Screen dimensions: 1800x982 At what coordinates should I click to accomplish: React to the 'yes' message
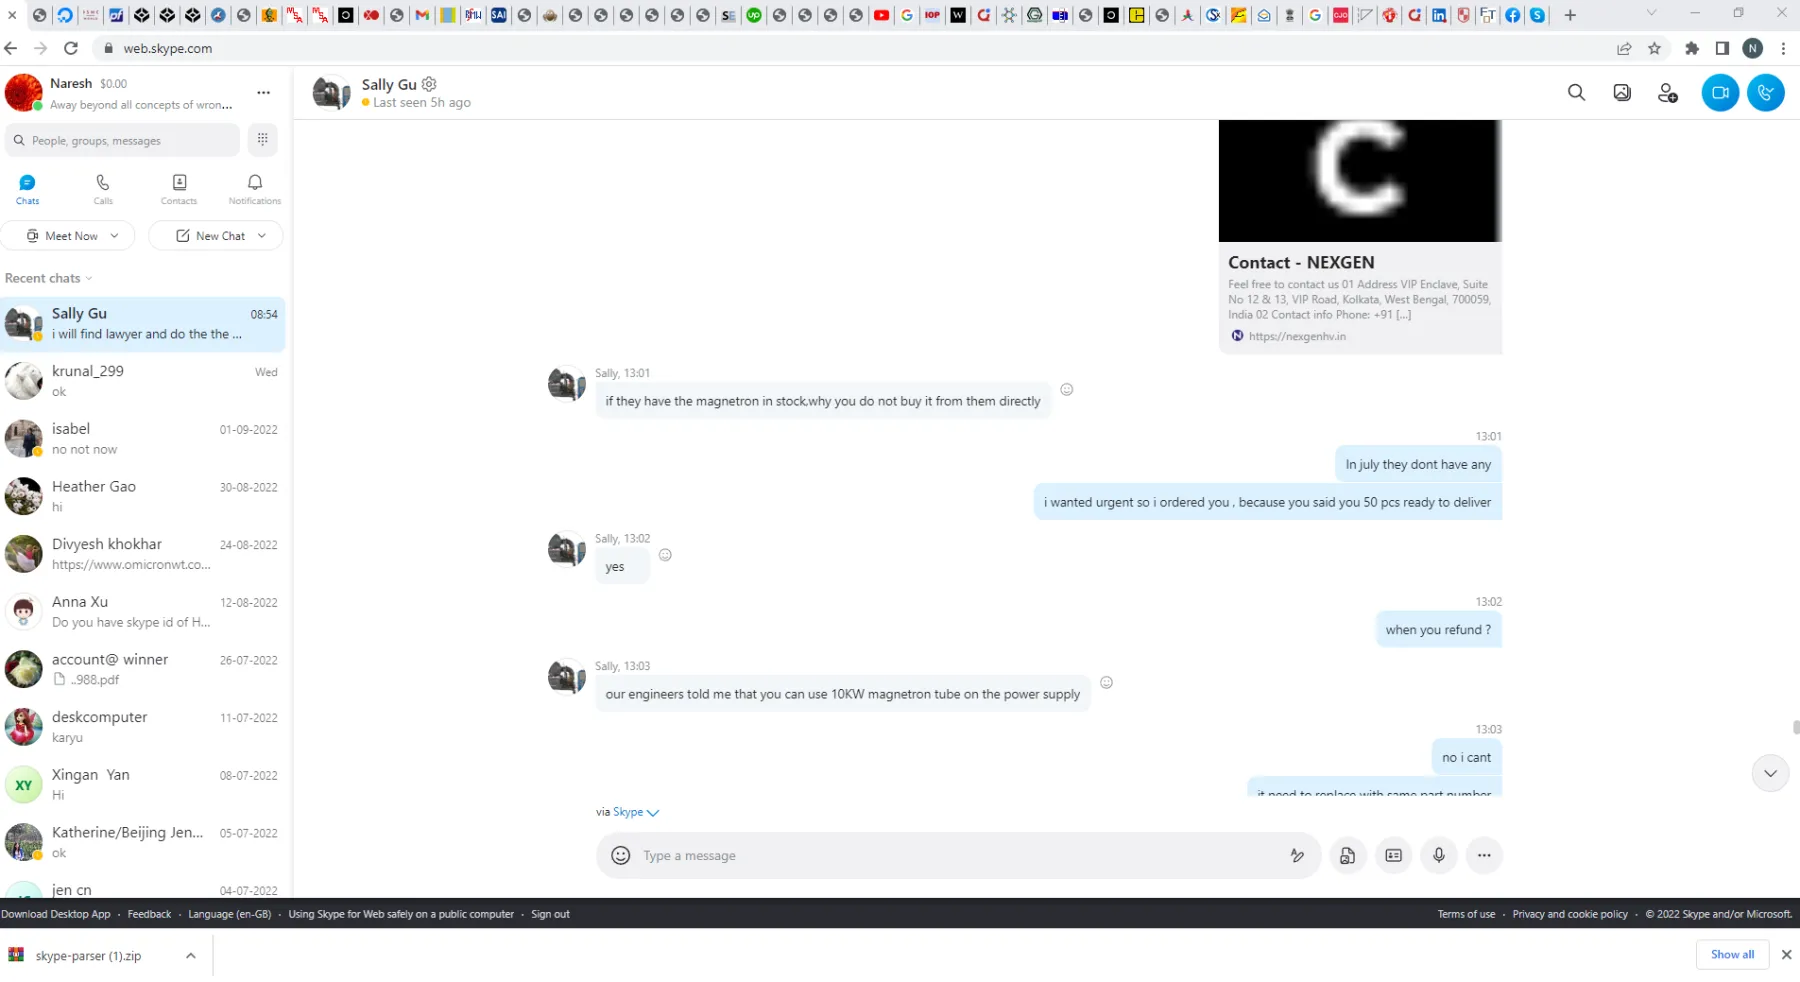click(x=665, y=555)
